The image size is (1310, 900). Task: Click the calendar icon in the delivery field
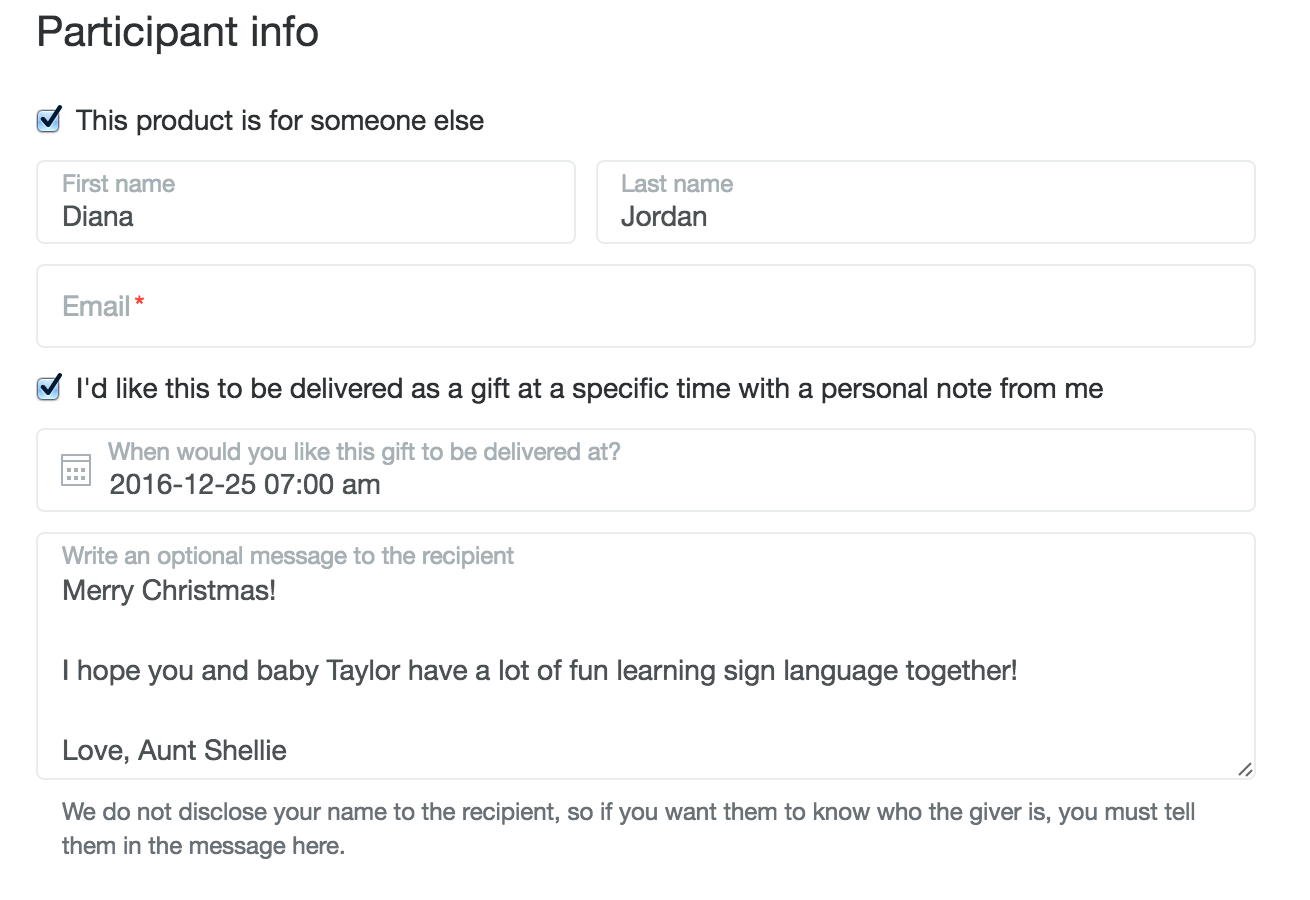[x=76, y=470]
